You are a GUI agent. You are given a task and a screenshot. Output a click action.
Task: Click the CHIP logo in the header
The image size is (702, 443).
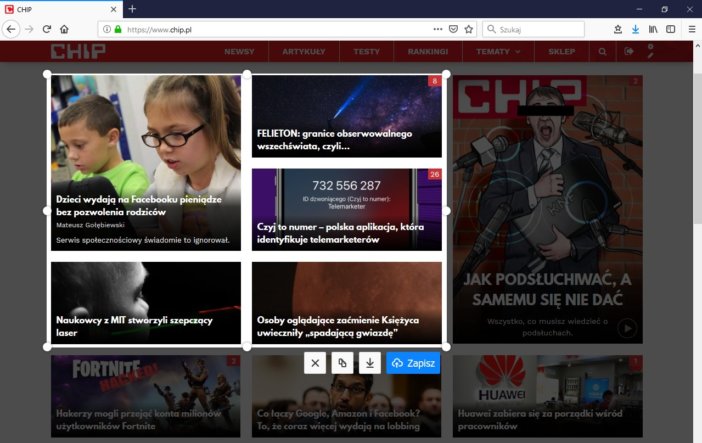point(78,52)
